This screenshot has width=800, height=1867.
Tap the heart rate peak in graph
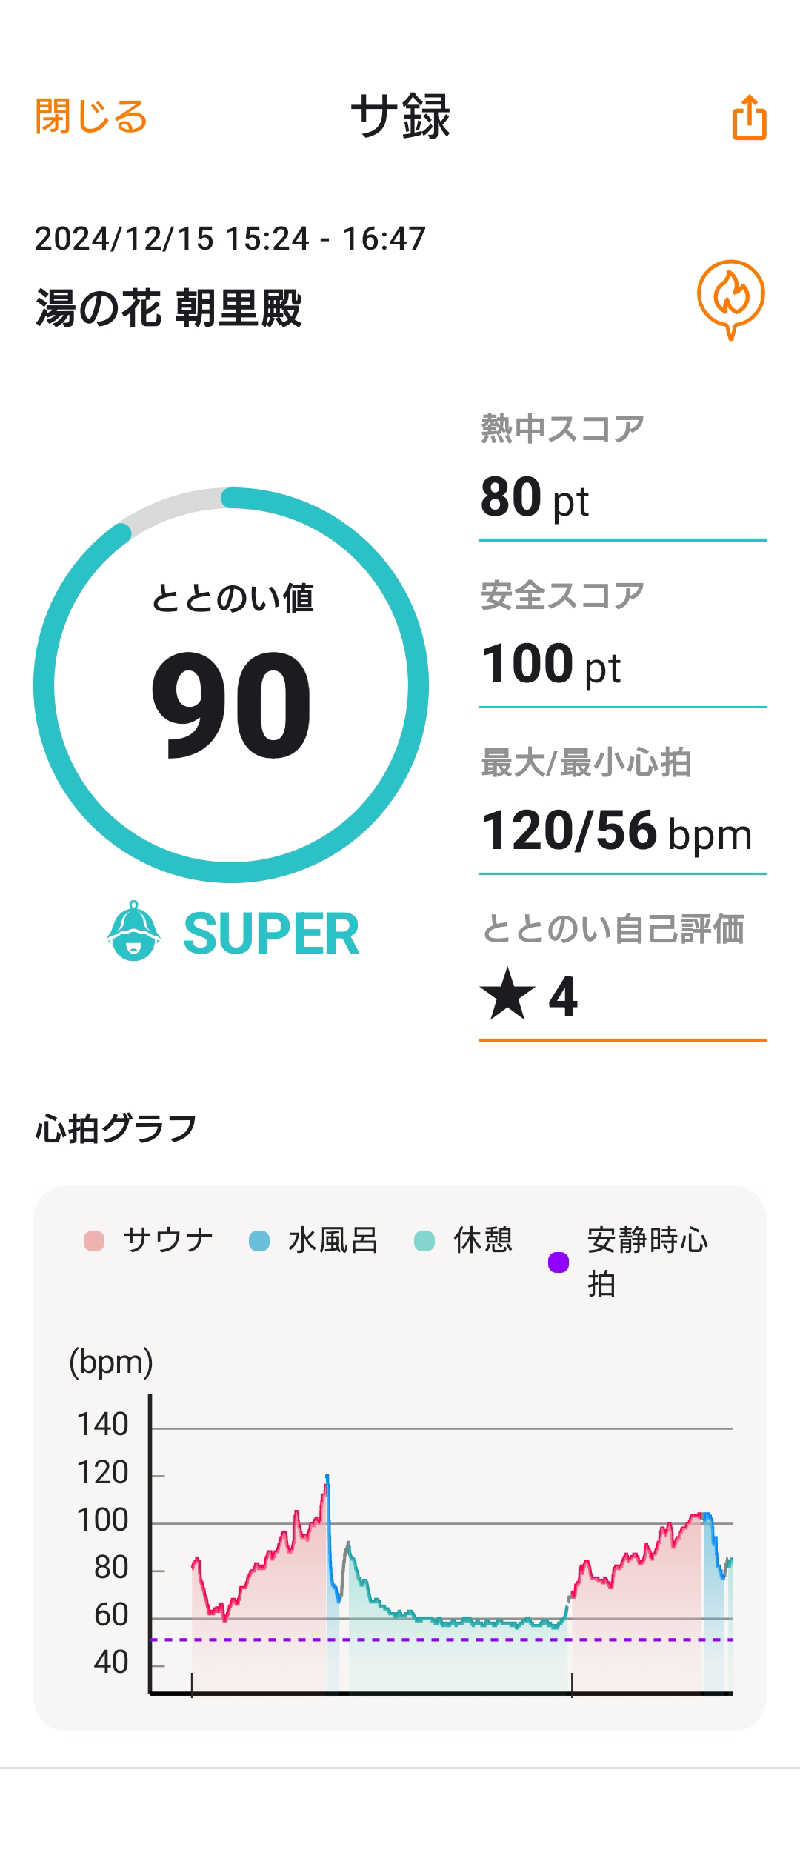click(327, 1477)
